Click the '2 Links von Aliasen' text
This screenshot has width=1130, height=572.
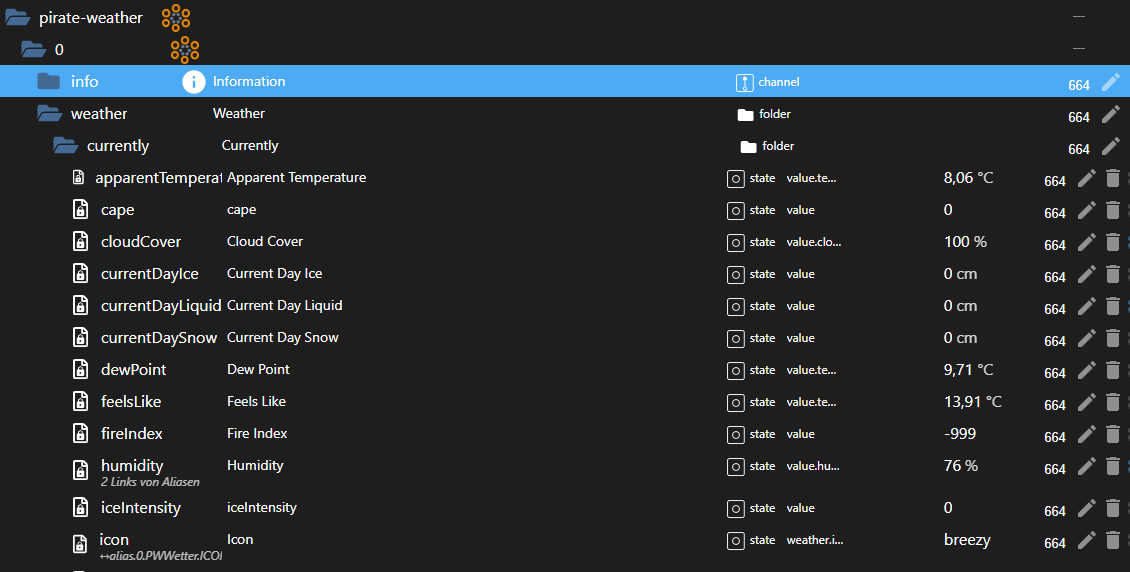(150, 482)
